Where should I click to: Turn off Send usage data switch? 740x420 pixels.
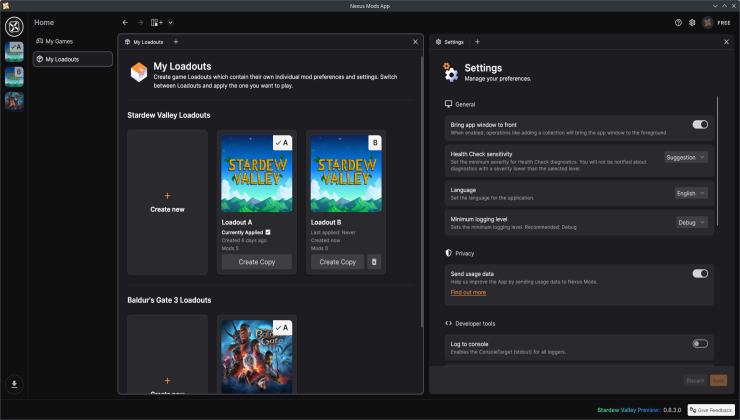[700, 273]
